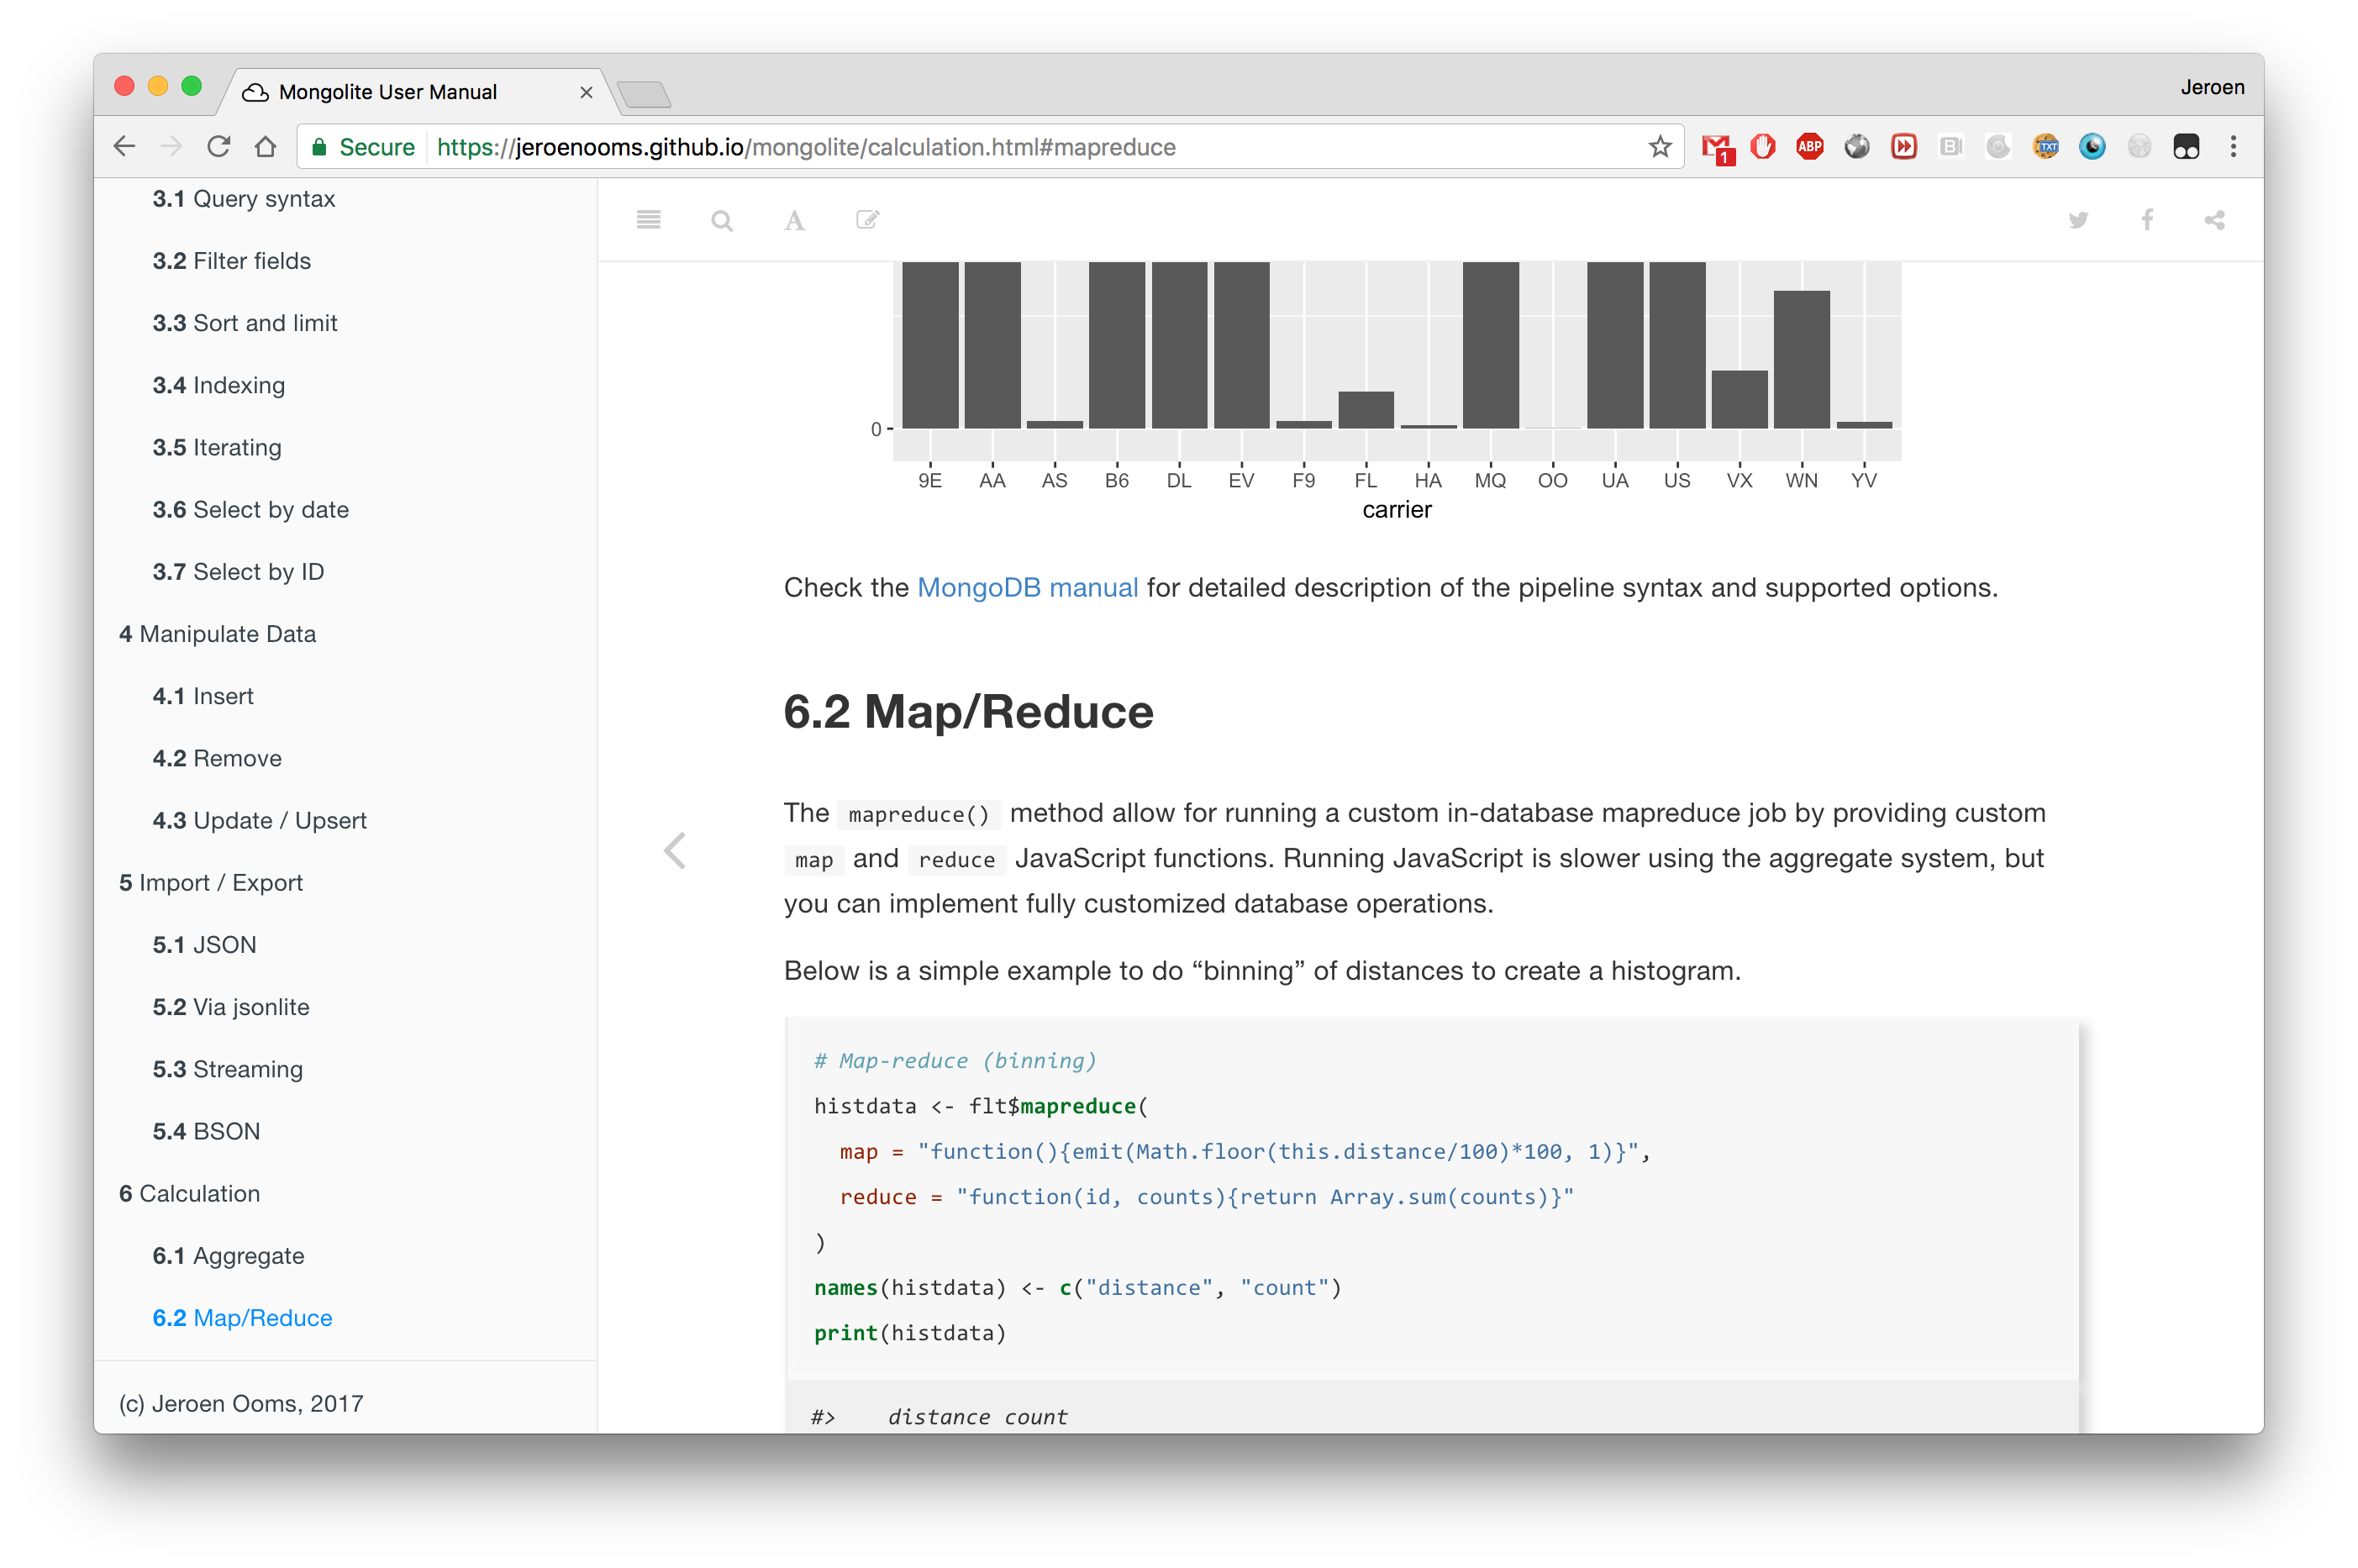Open a new browser tab
The width and height of the screenshot is (2358, 1568).
coord(645,95)
